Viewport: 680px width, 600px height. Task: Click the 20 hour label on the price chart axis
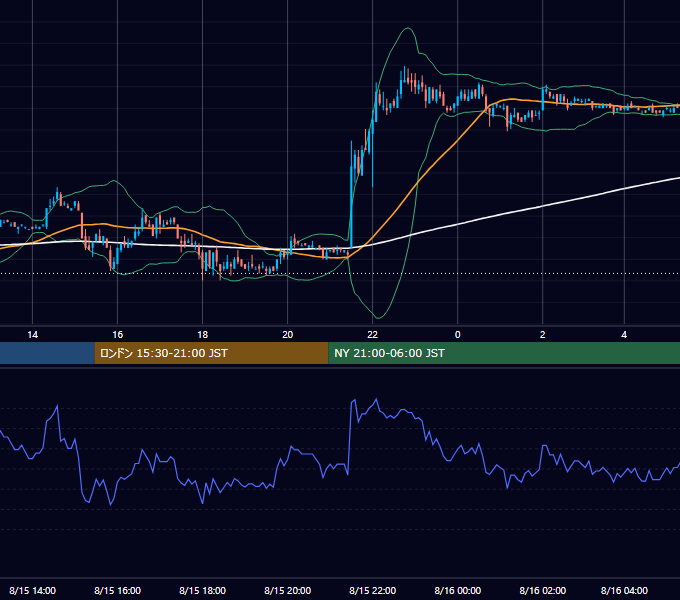[x=288, y=335]
